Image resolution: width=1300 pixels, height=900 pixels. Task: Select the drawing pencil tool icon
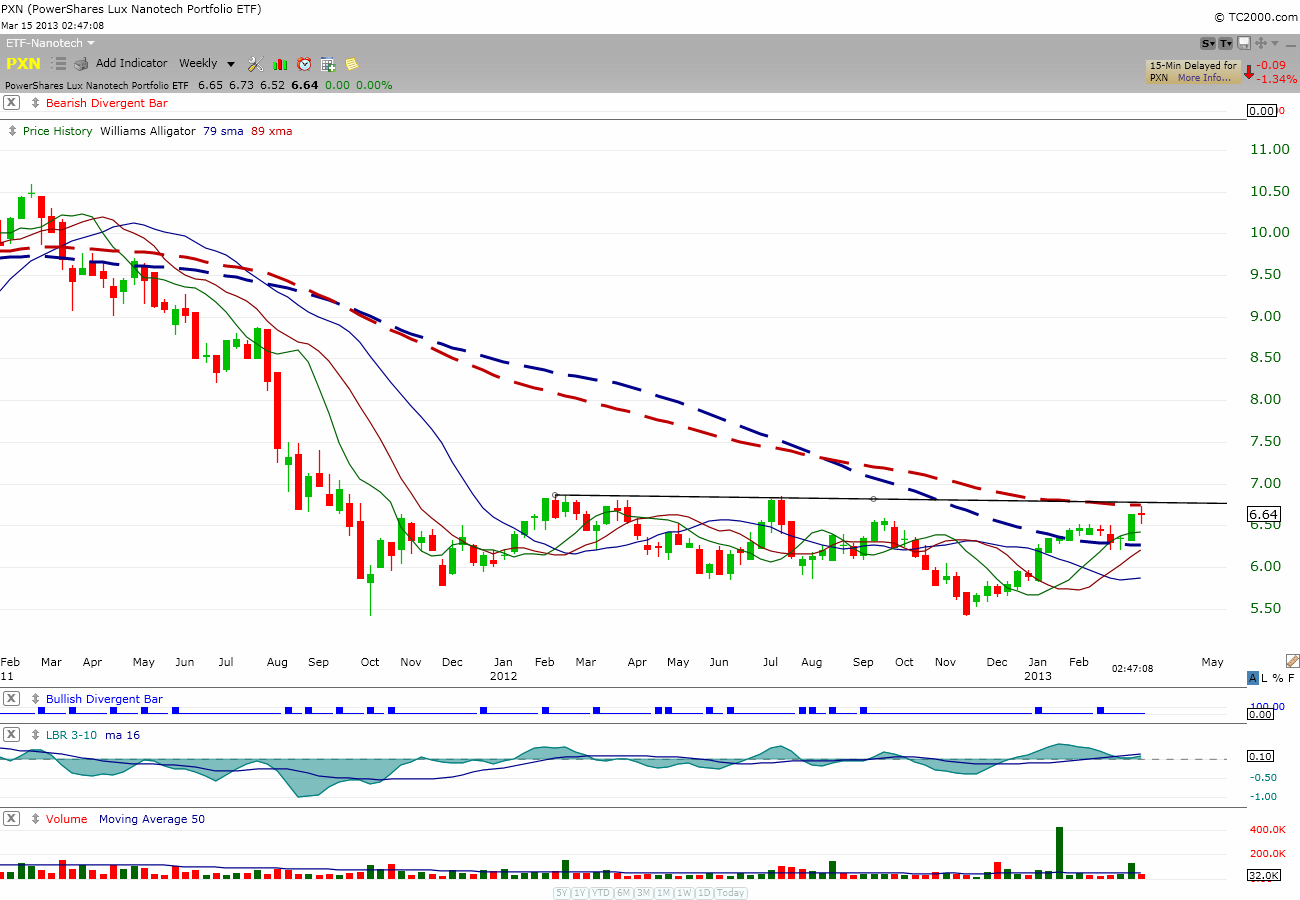[1292, 661]
